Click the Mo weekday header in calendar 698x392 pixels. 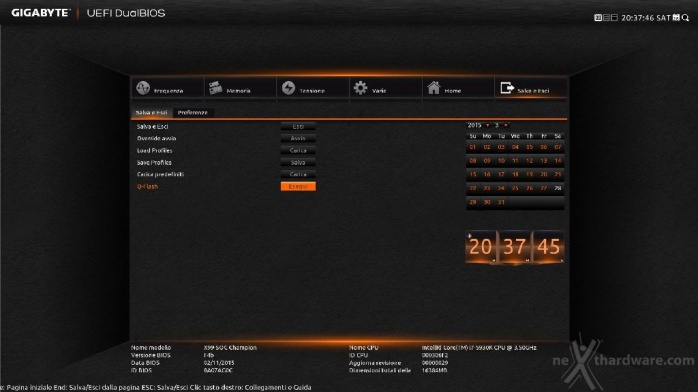coord(487,136)
